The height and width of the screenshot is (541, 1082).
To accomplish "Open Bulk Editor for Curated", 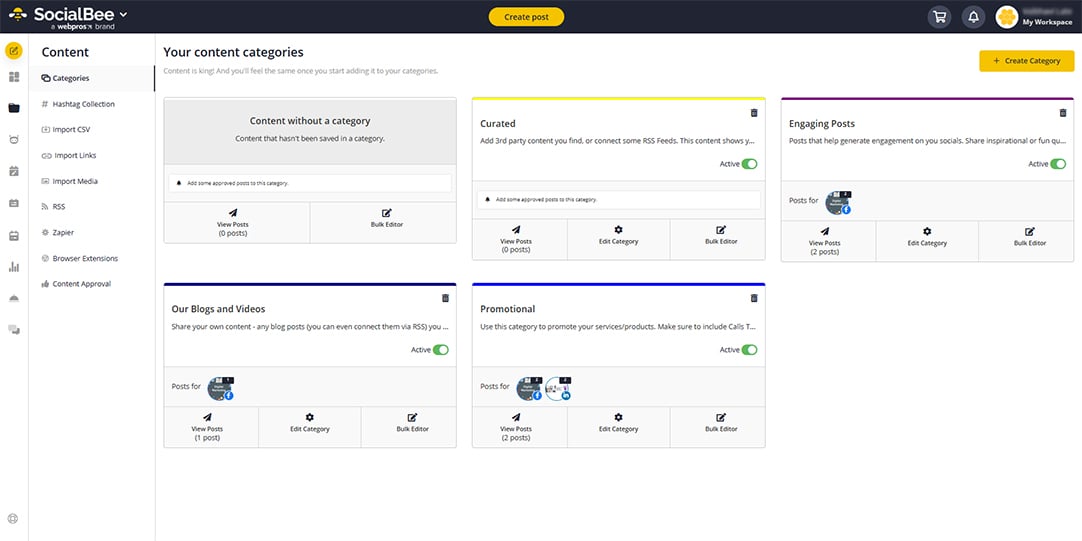I will (x=718, y=239).
